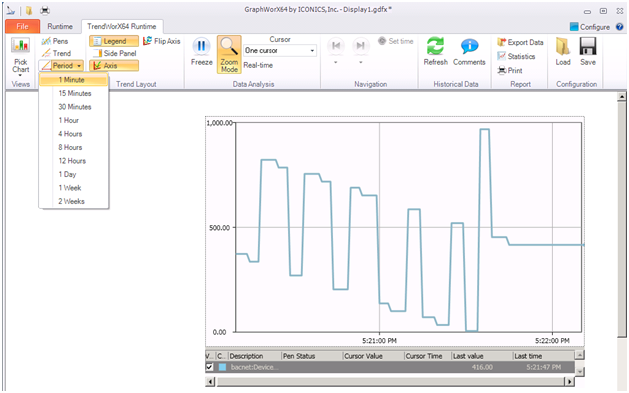
Task: Click the bacnet pen blue color swatch
Action: coord(222,367)
